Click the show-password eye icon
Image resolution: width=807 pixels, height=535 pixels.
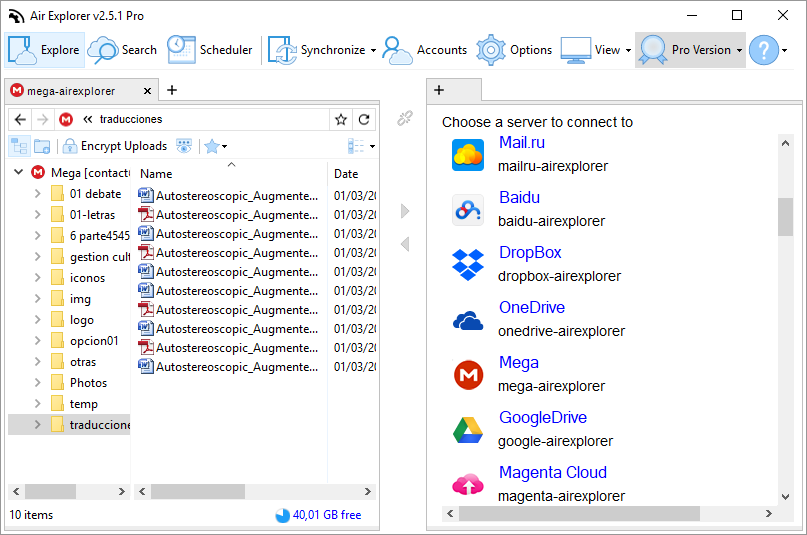[184, 146]
